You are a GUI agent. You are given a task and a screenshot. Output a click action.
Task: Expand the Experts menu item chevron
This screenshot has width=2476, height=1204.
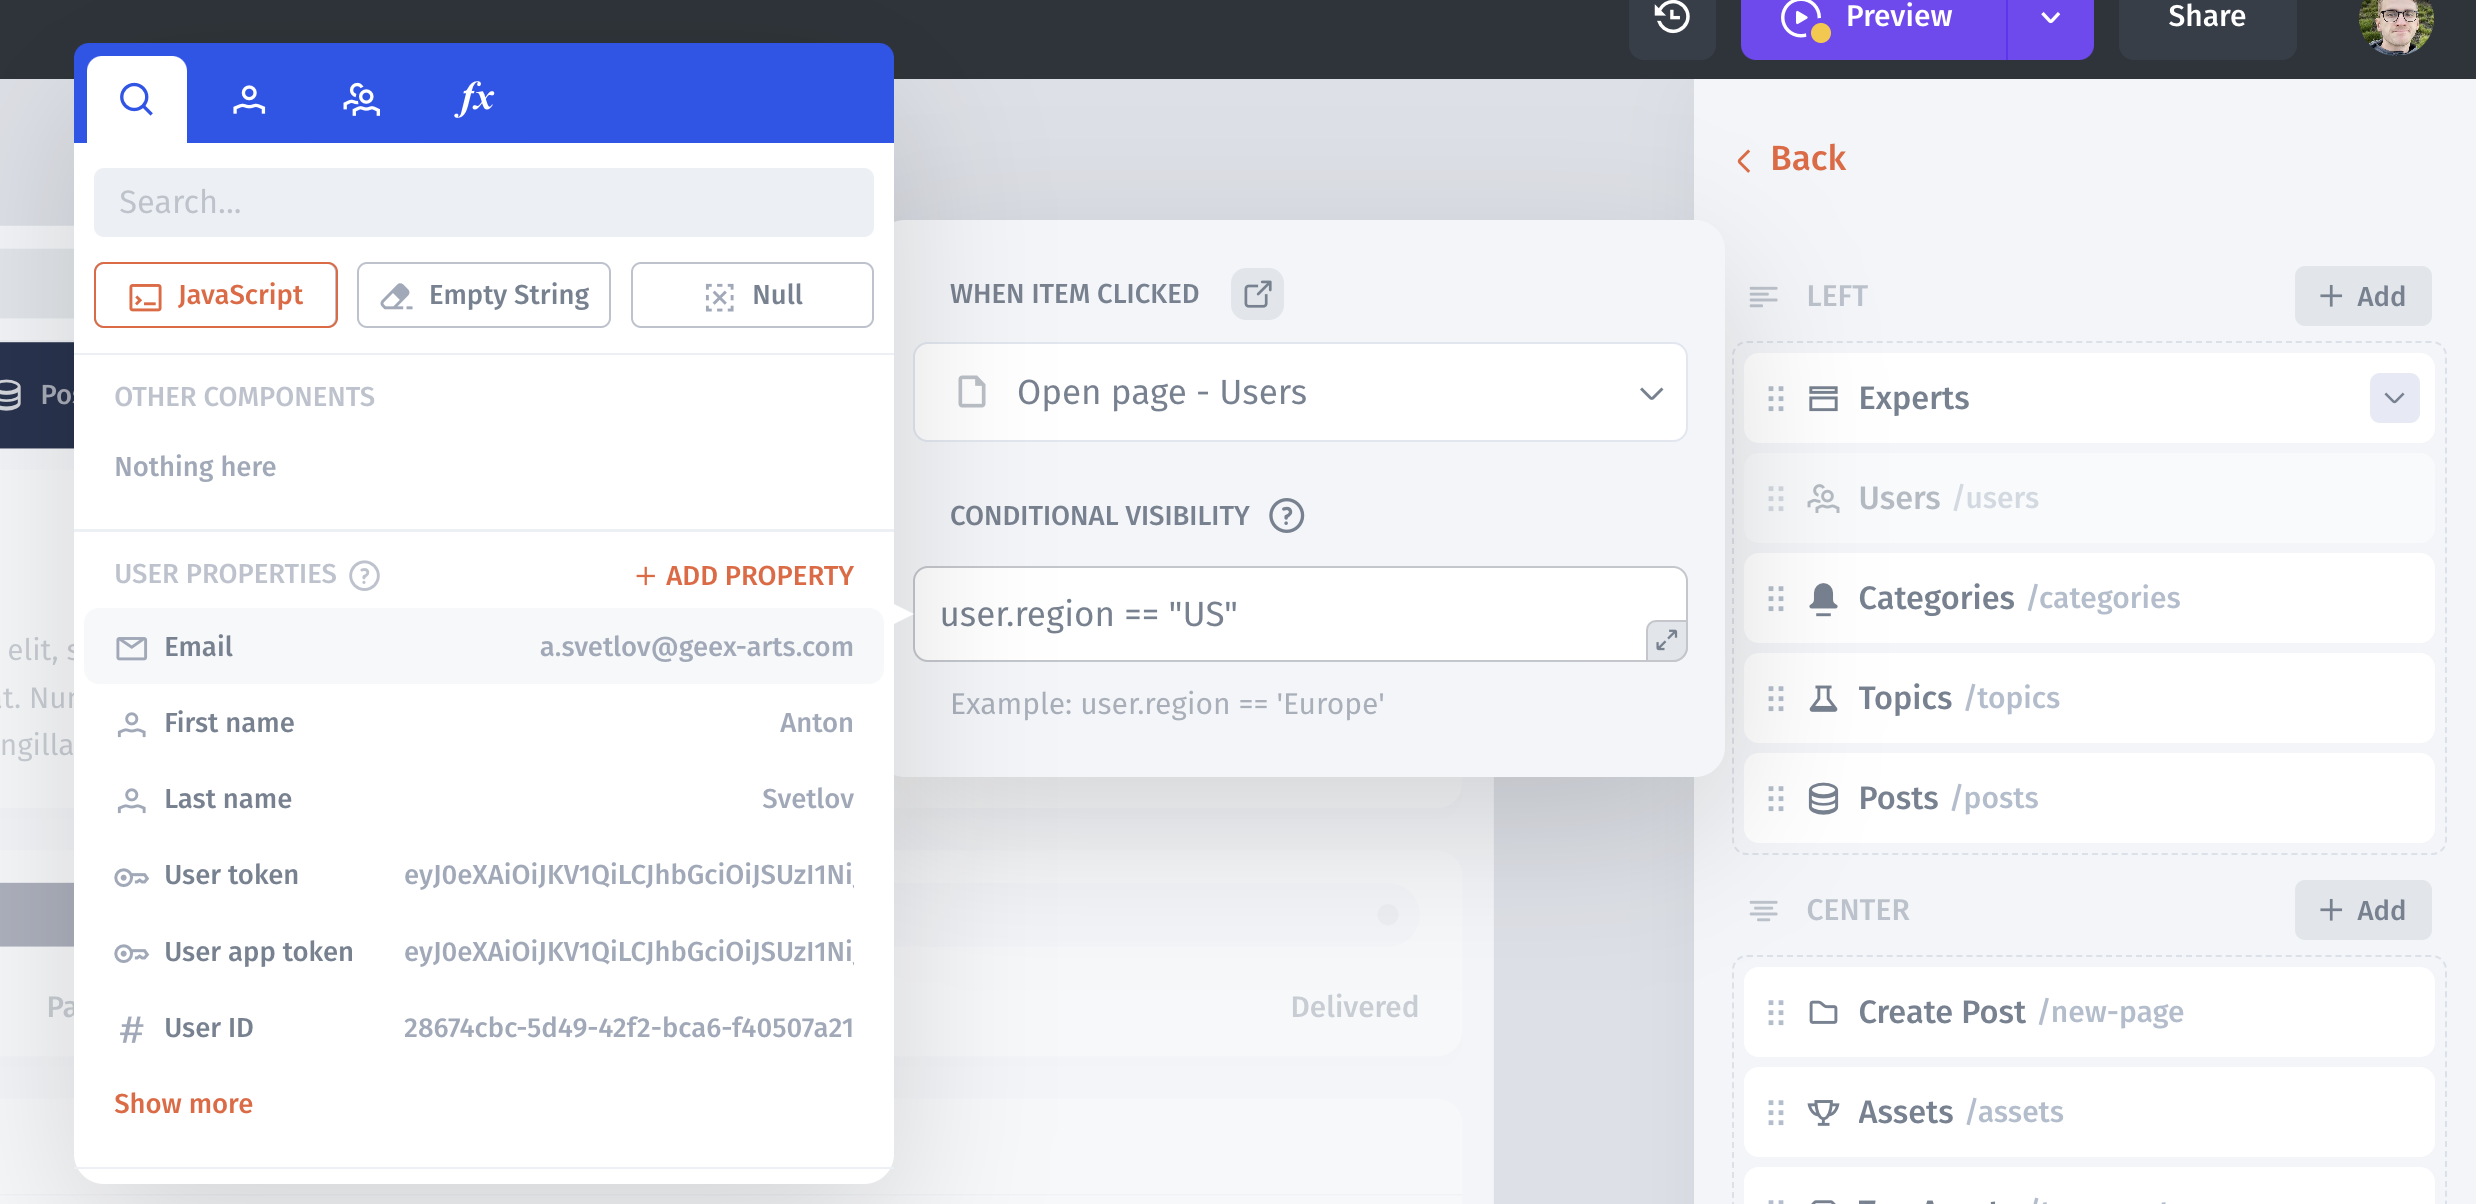pyautogui.click(x=2394, y=398)
